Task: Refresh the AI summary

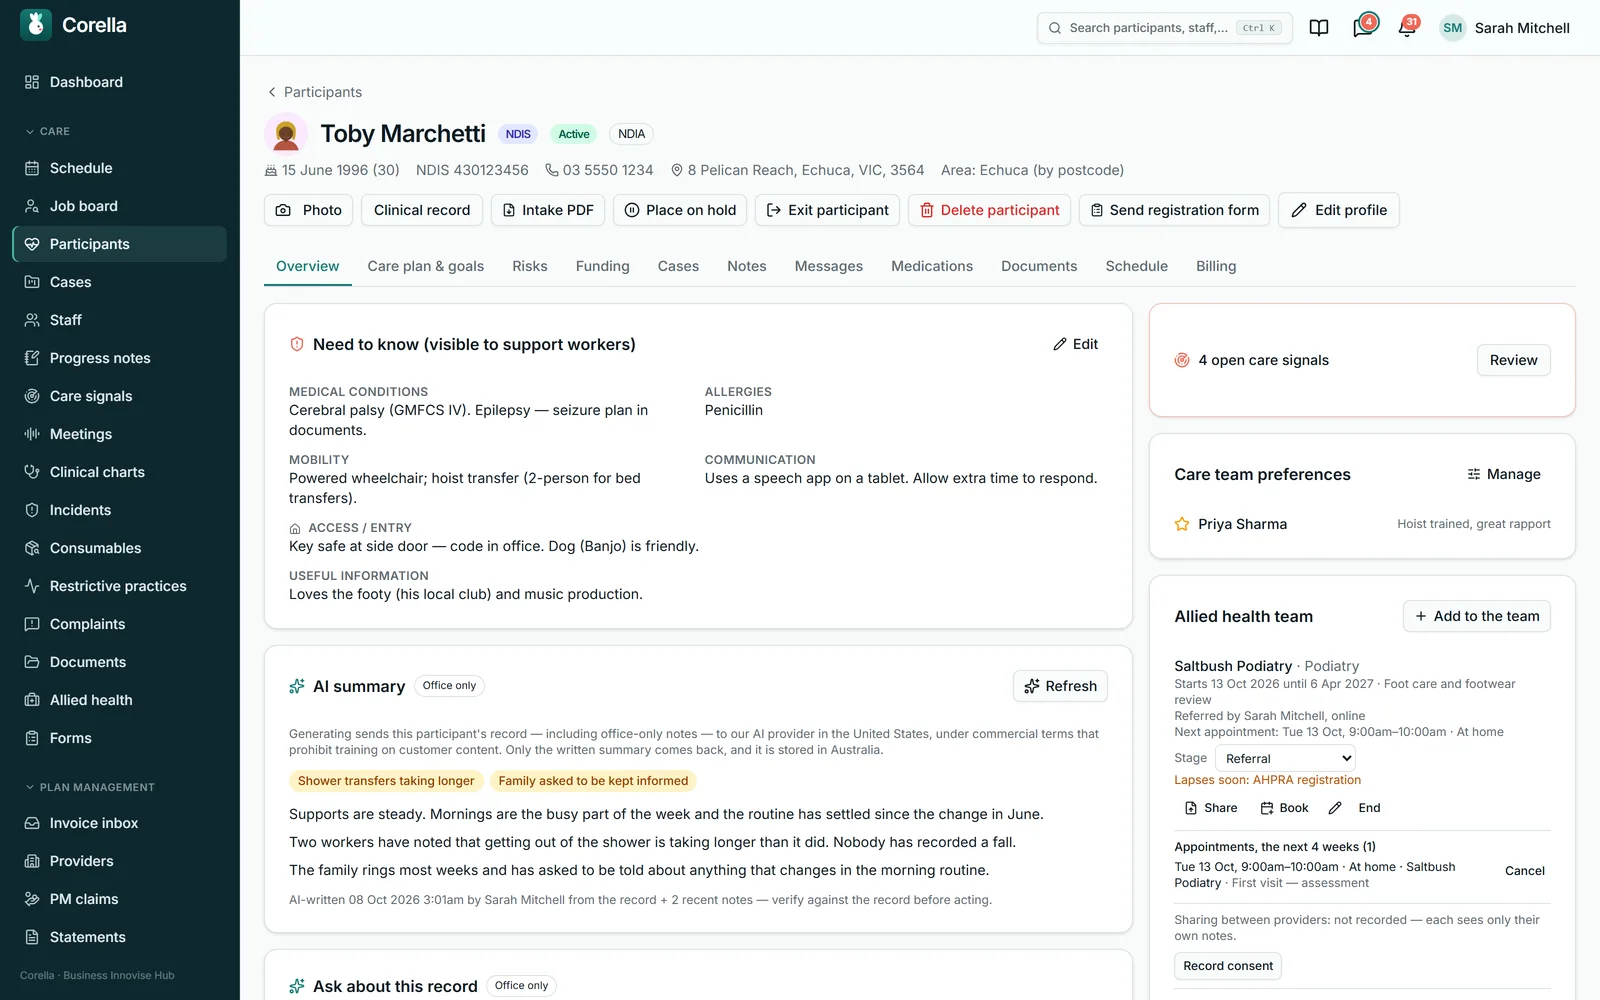Action: click(x=1060, y=686)
